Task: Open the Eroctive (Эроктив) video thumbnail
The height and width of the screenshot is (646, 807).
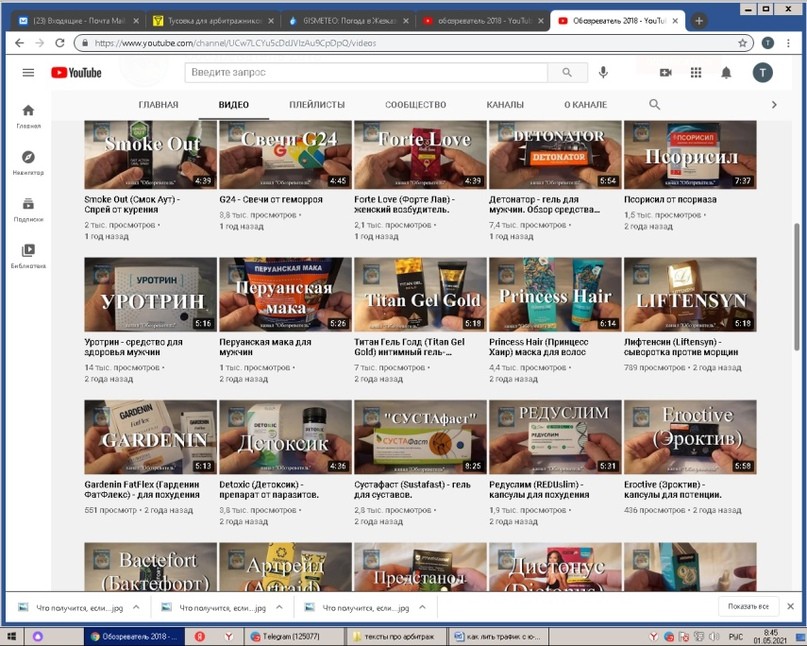Action: 690,437
